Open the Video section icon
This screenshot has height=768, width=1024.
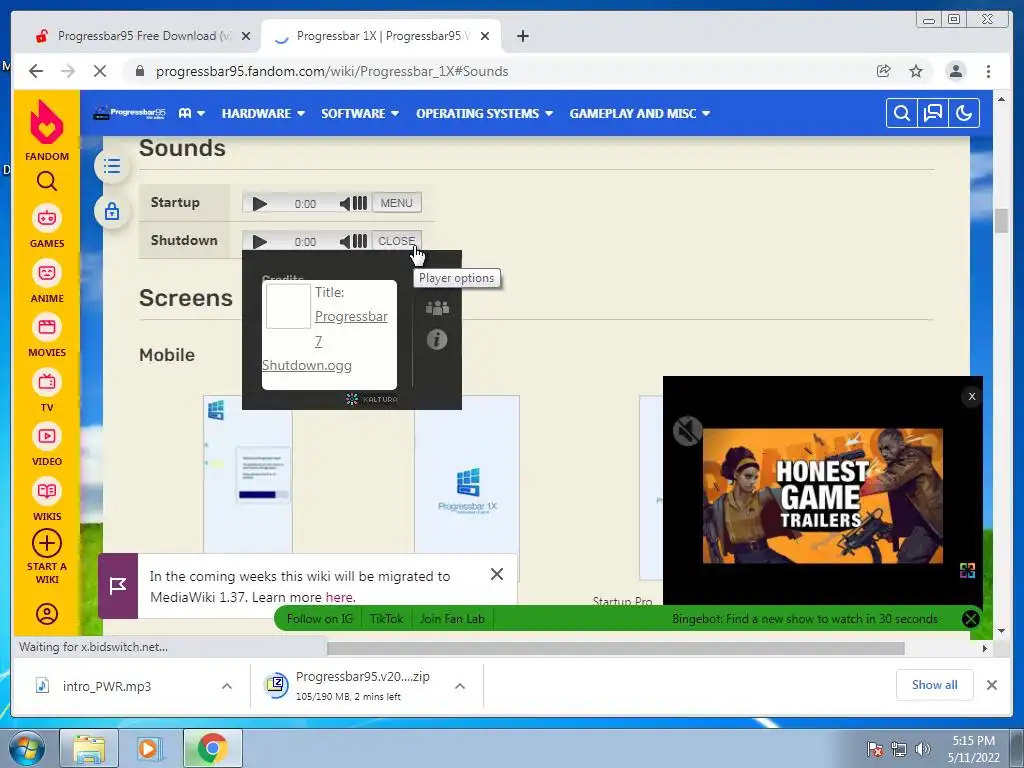pos(46,436)
